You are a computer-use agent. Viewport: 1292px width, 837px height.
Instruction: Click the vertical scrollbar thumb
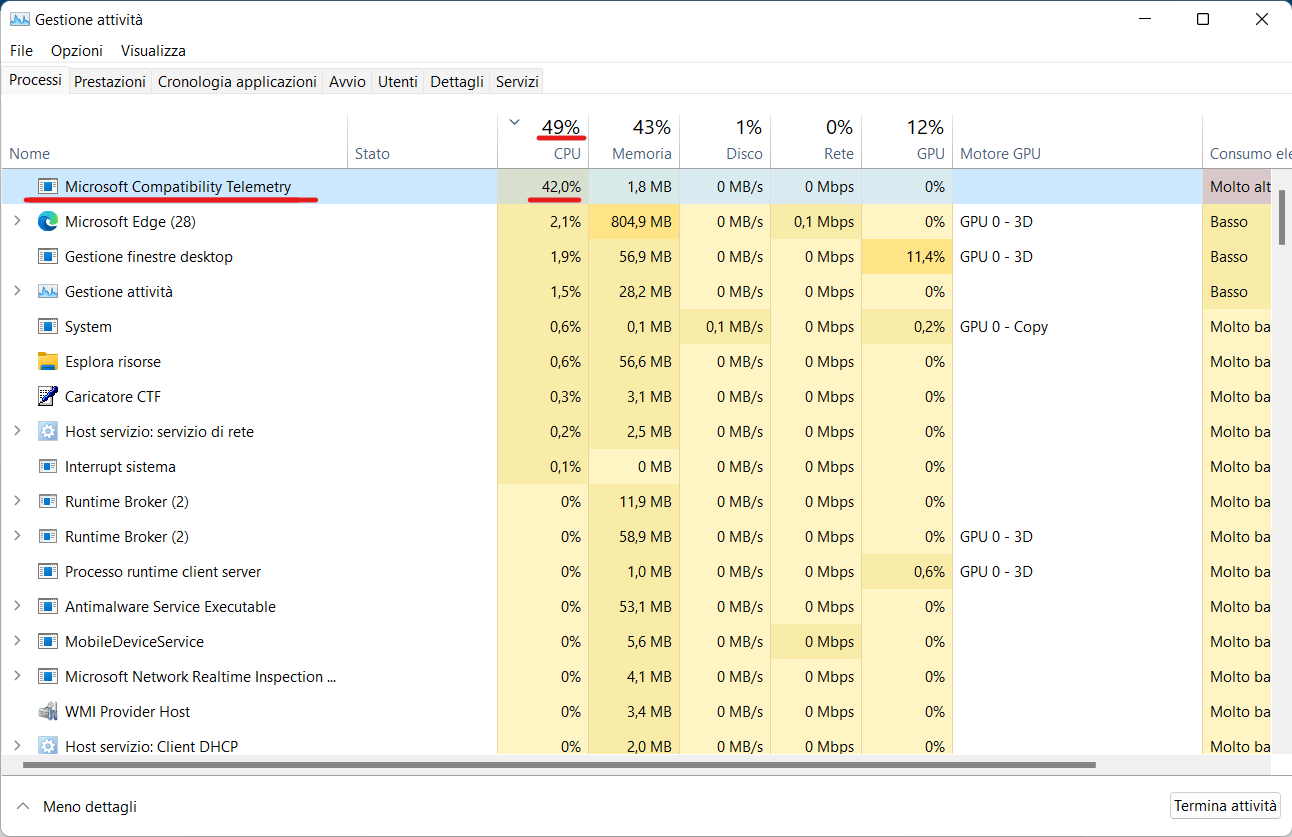tap(1282, 216)
